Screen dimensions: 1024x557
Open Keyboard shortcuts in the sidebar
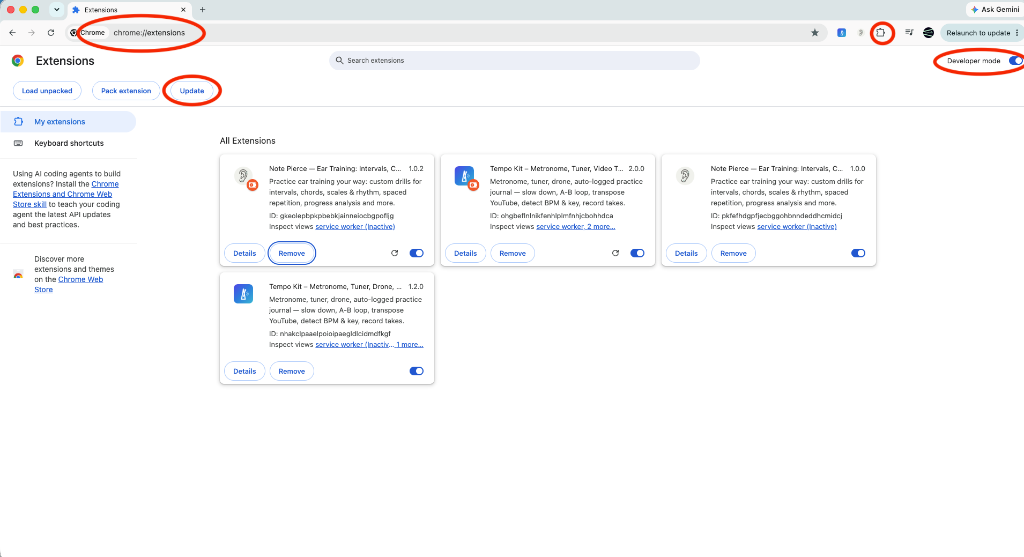coord(68,143)
